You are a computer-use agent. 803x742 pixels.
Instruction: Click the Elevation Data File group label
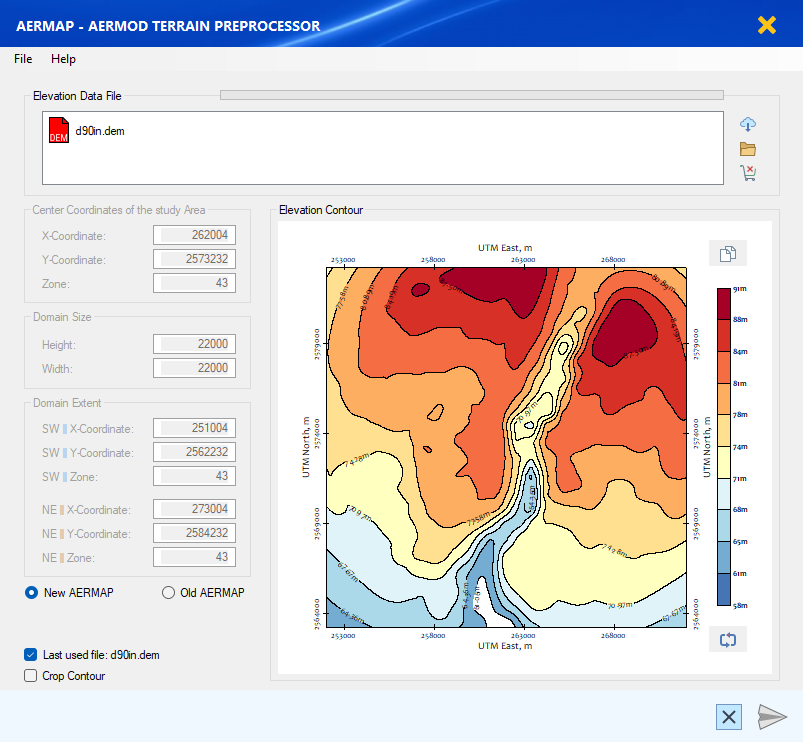point(77,96)
